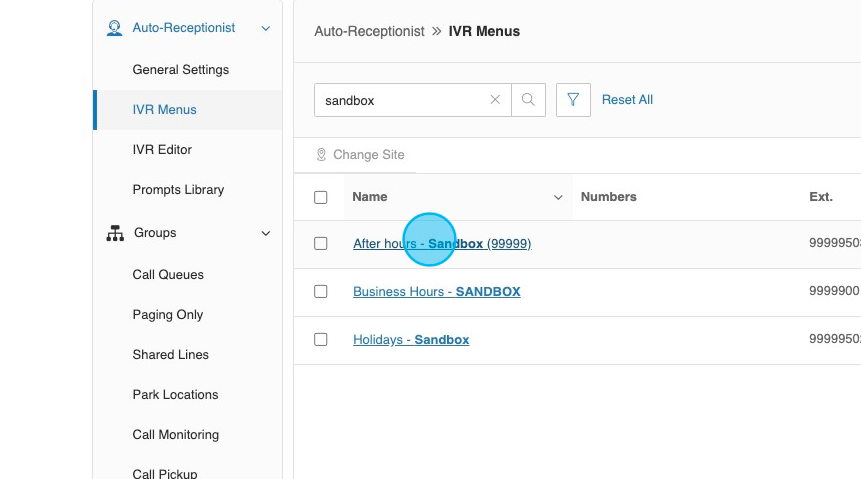Viewport: 861px width, 479px height.
Task: Check the After hours Sandbox row
Action: [321, 243]
